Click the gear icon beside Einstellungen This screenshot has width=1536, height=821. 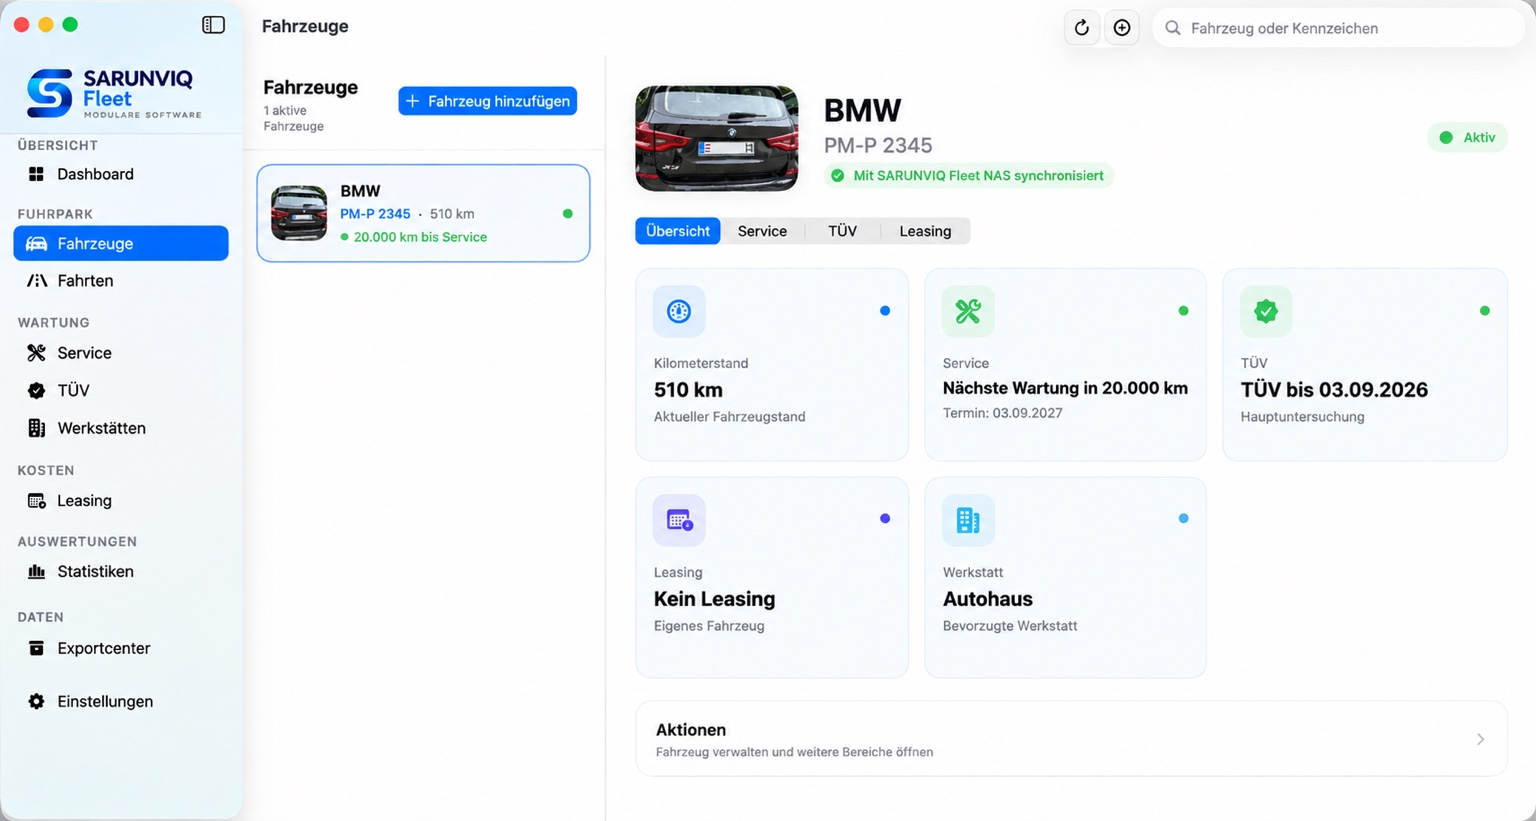pyautogui.click(x=36, y=702)
